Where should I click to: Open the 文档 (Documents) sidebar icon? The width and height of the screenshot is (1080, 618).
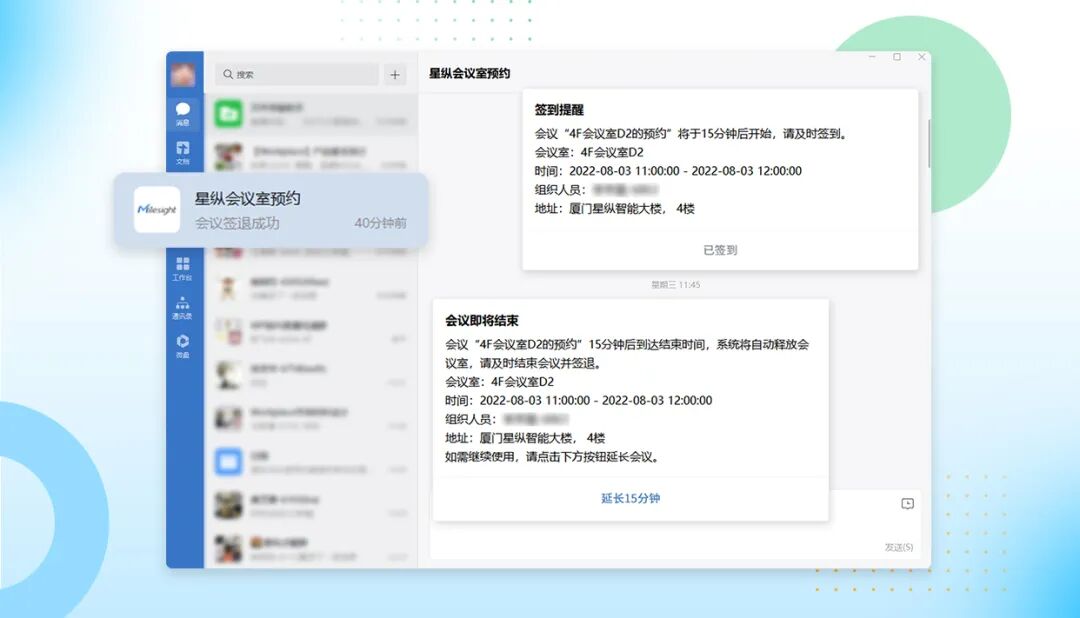(183, 152)
